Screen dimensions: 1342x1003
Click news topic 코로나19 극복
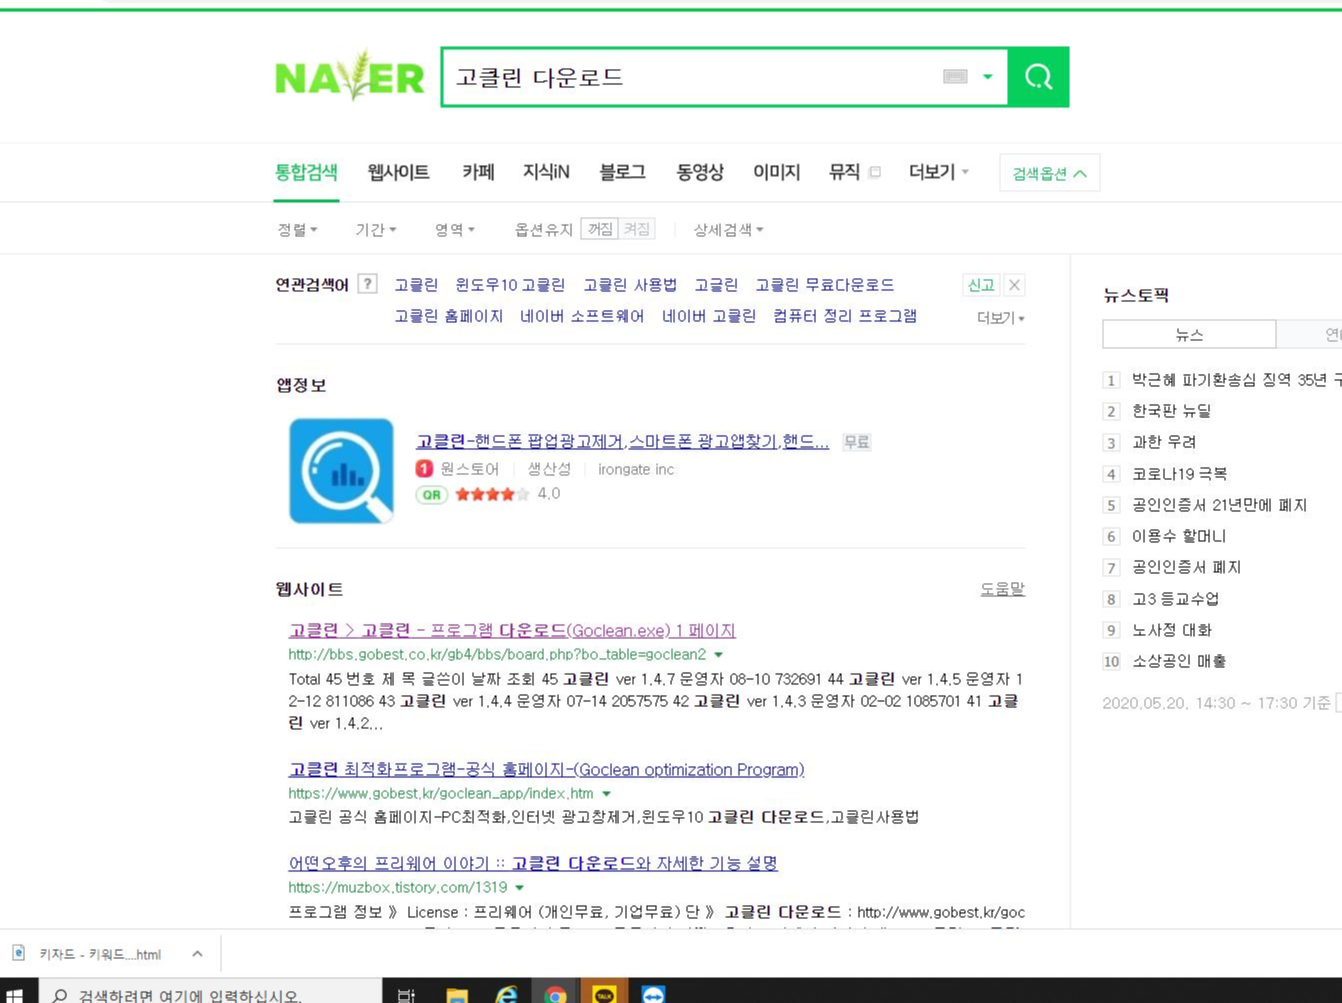pos(1179,474)
